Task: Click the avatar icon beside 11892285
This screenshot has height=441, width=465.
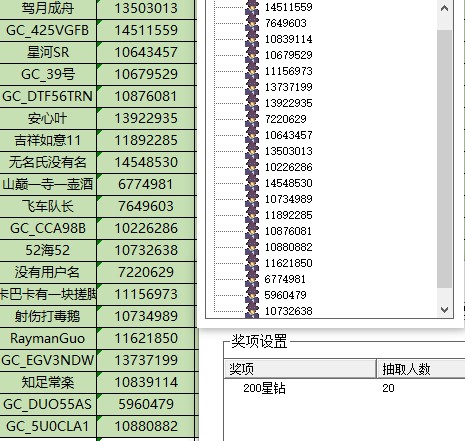Action: (252, 215)
